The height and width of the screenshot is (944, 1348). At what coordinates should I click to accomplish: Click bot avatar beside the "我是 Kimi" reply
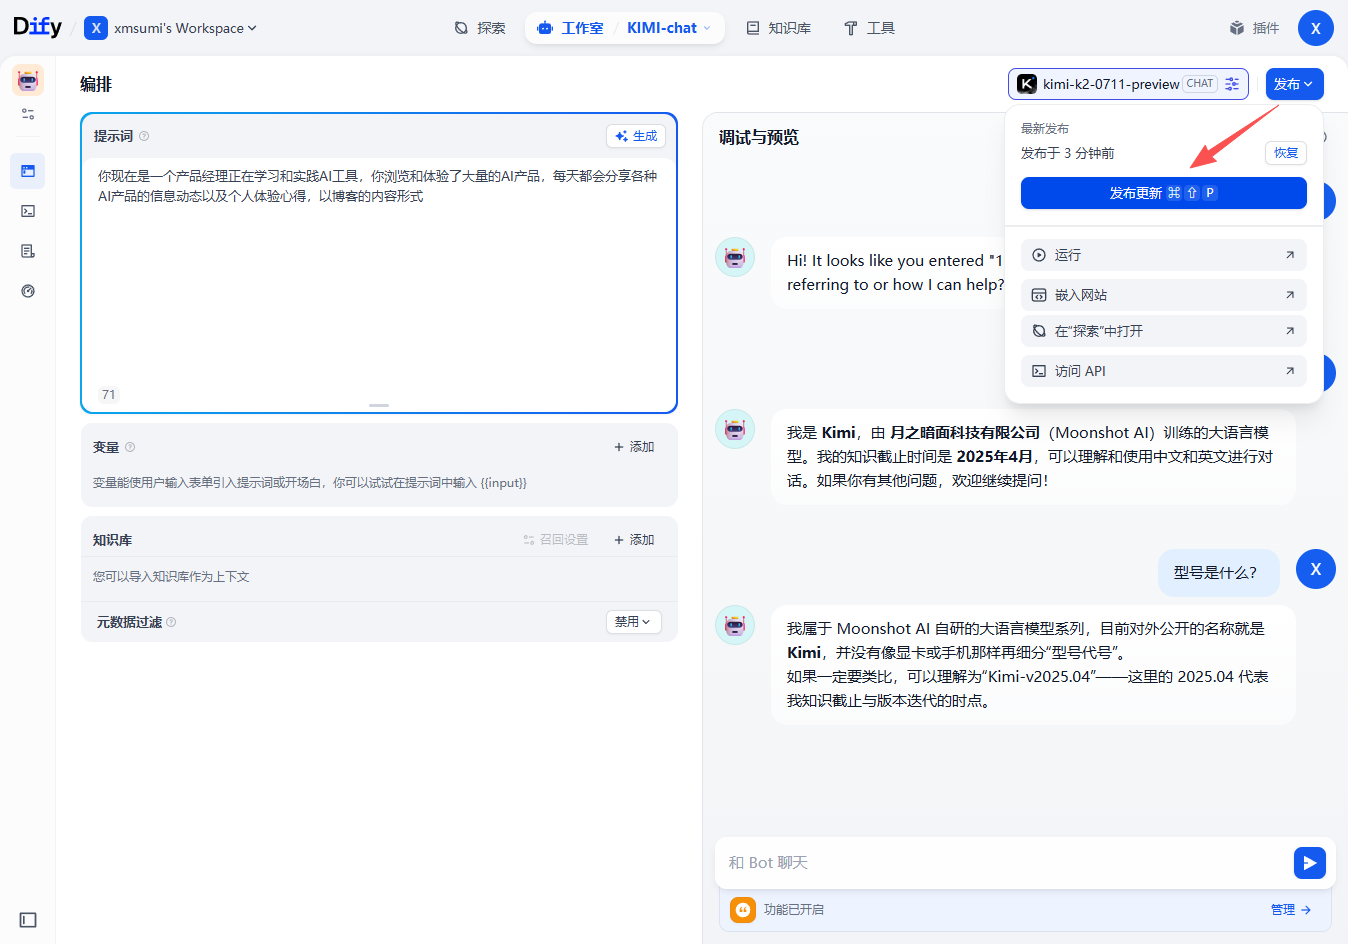click(735, 429)
